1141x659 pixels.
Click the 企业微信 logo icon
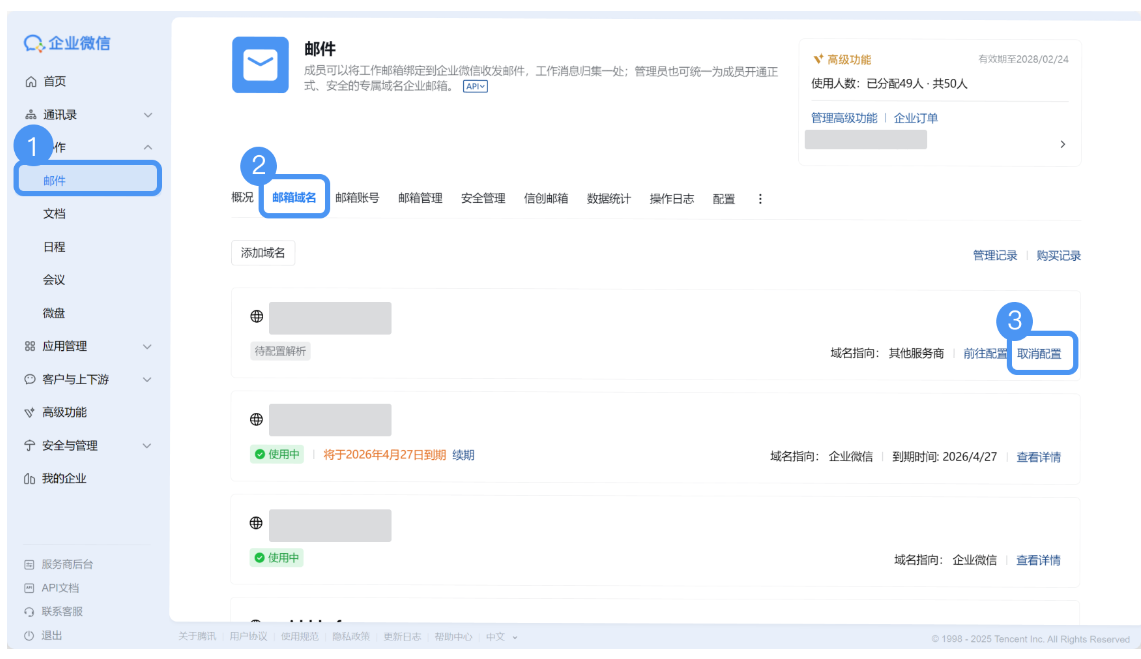[x=33, y=42]
